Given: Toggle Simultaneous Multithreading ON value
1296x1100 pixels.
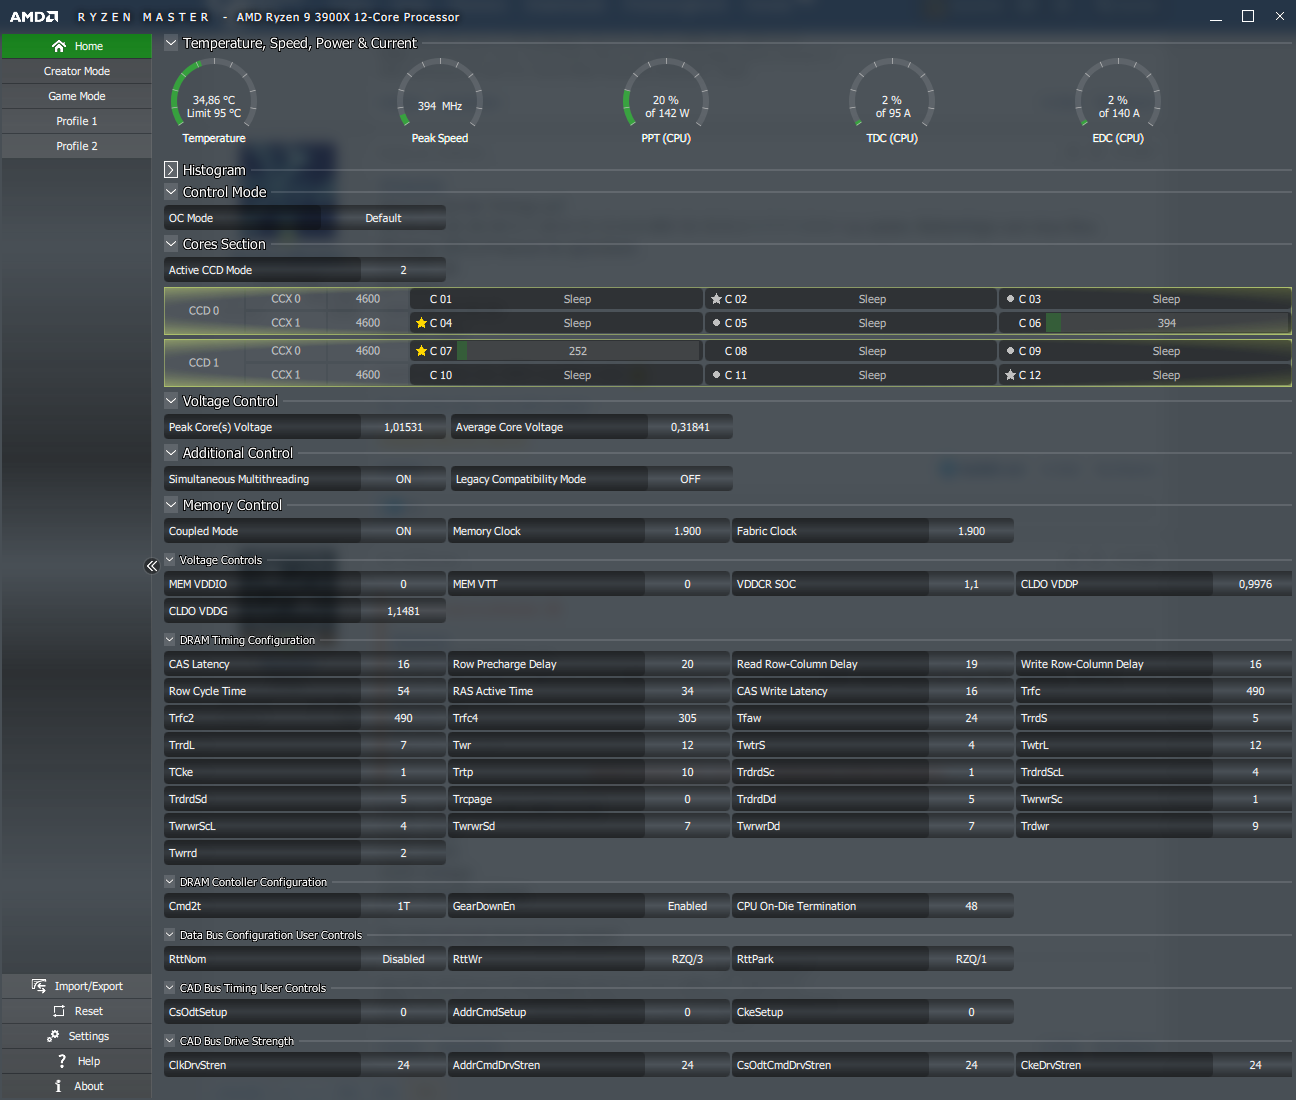Looking at the screenshot, I should pos(403,479).
